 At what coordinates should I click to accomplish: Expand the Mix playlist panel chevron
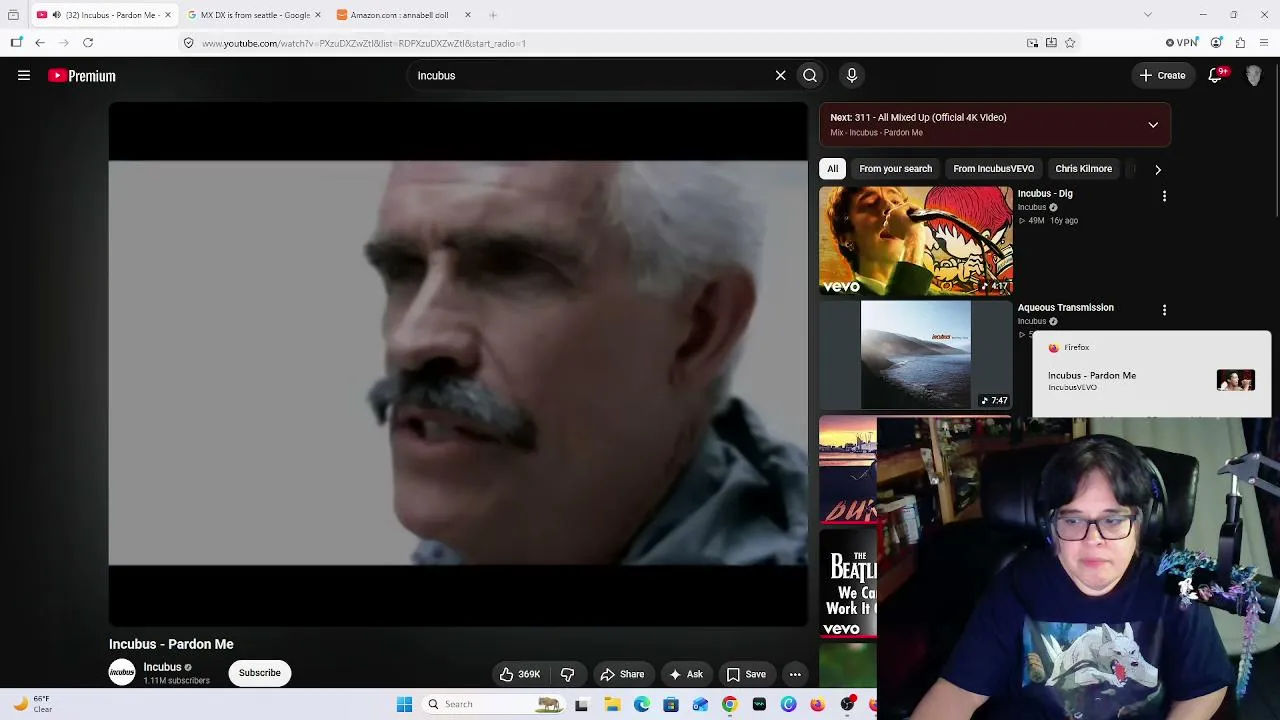point(1153,125)
